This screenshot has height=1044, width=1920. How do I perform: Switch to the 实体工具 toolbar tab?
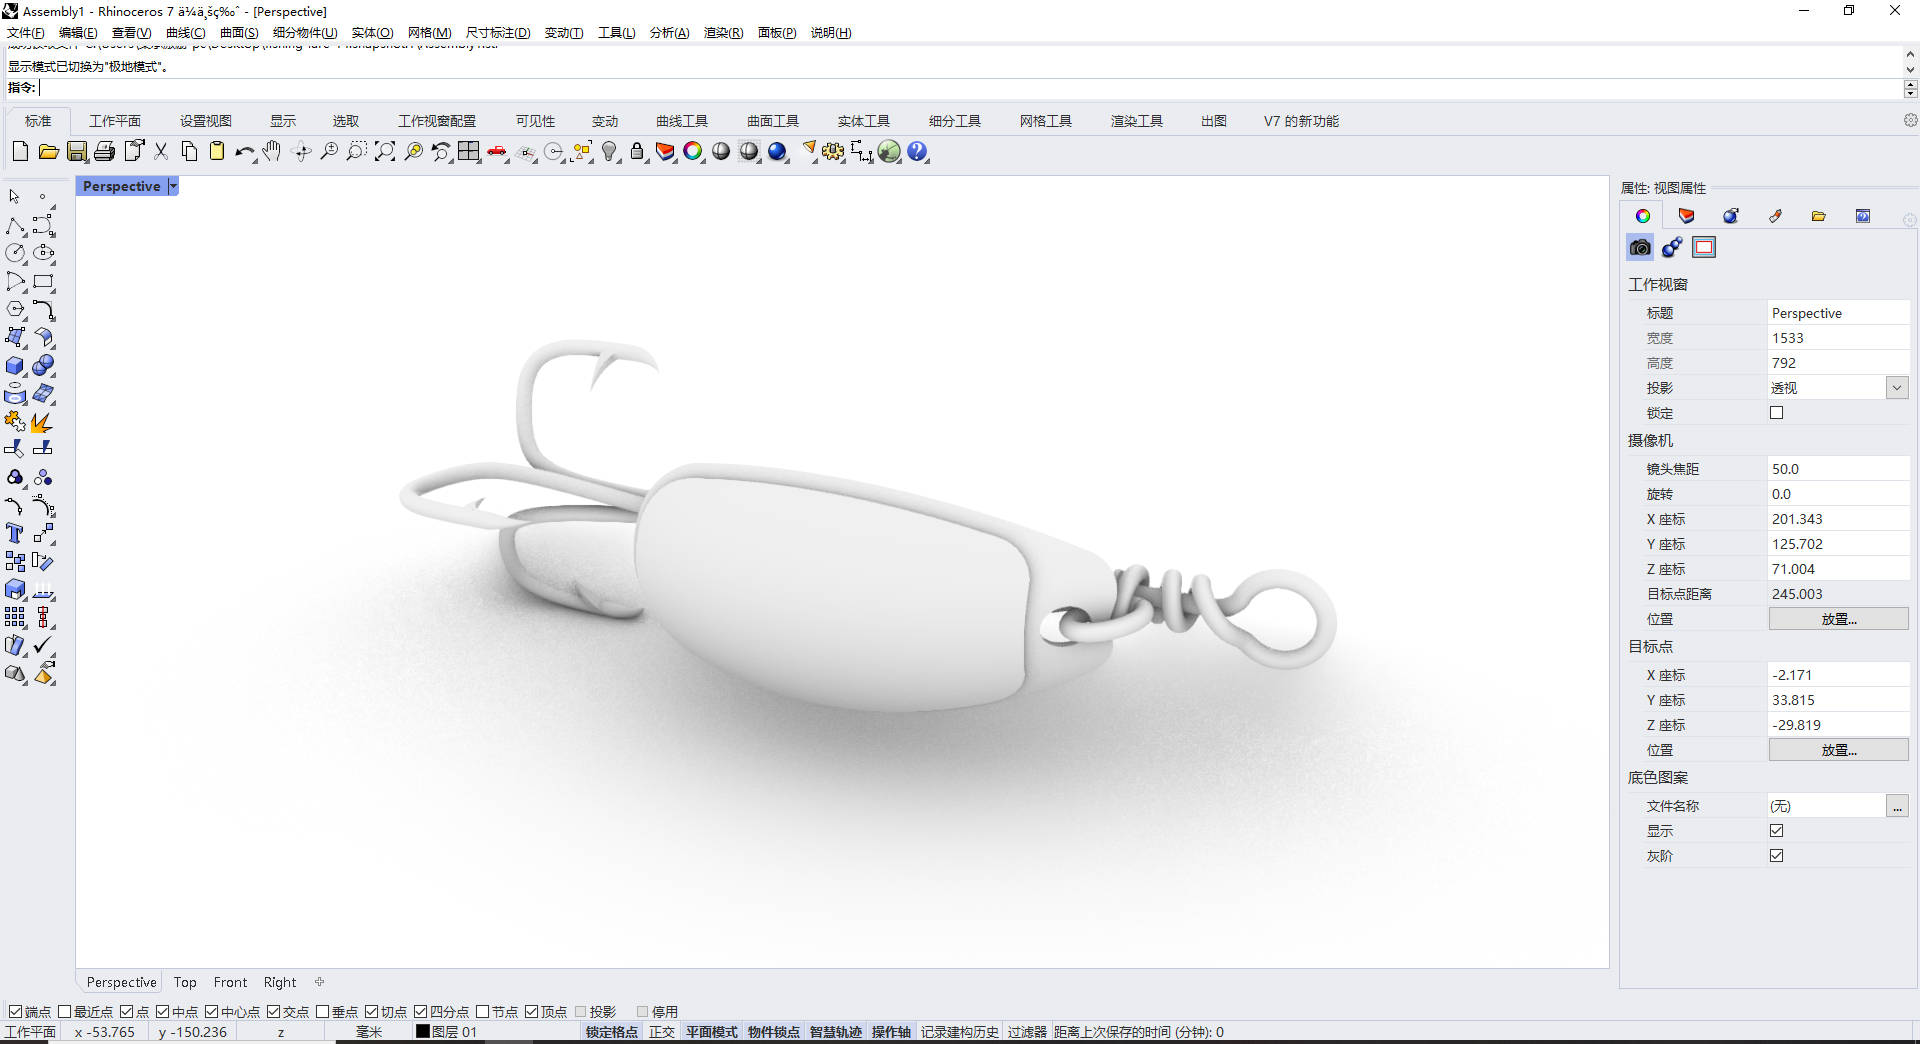tap(864, 121)
